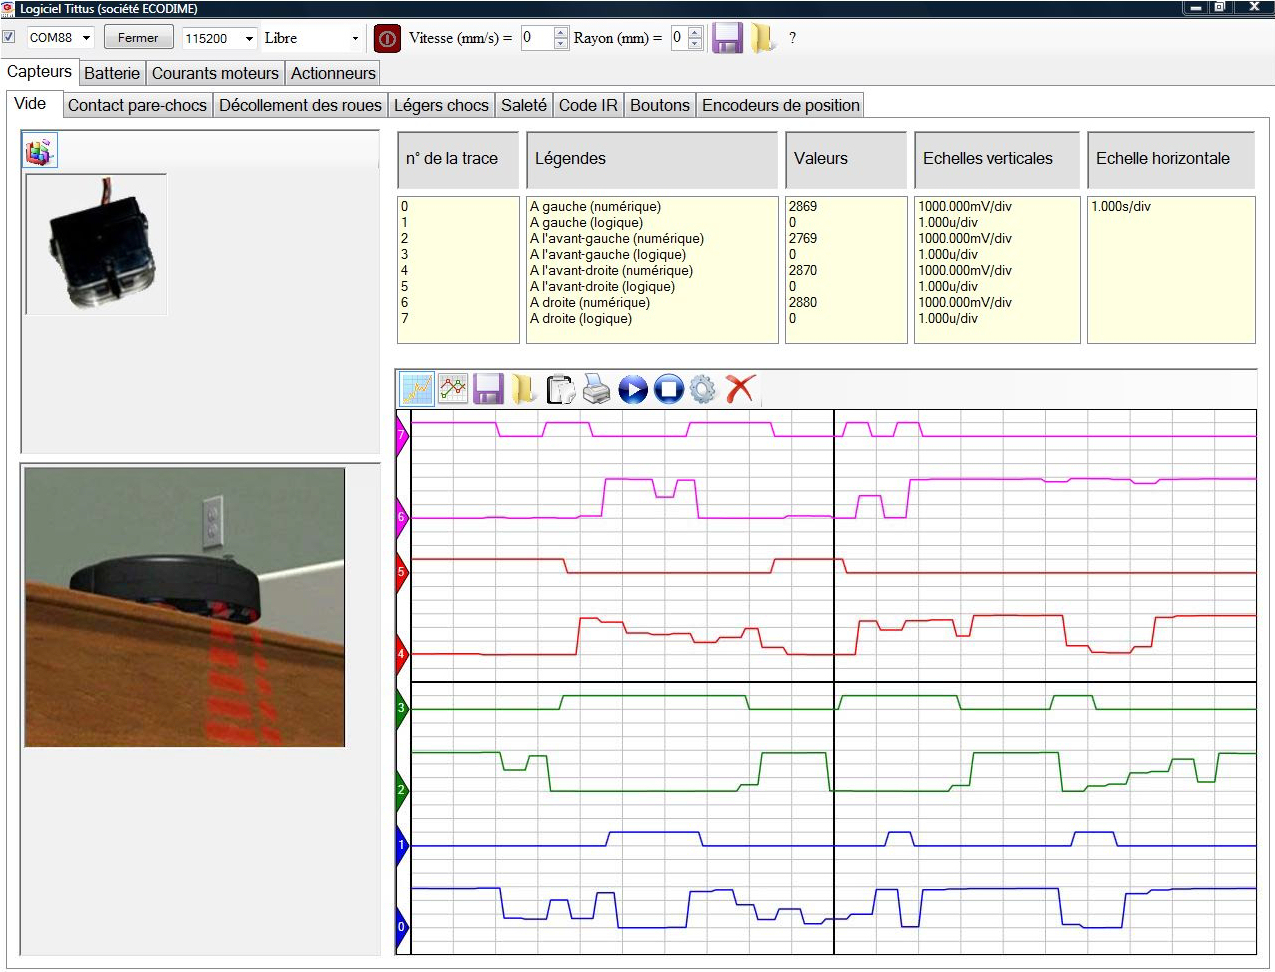Select blue trace 1 marker
This screenshot has height=972, width=1275.
tap(402, 845)
